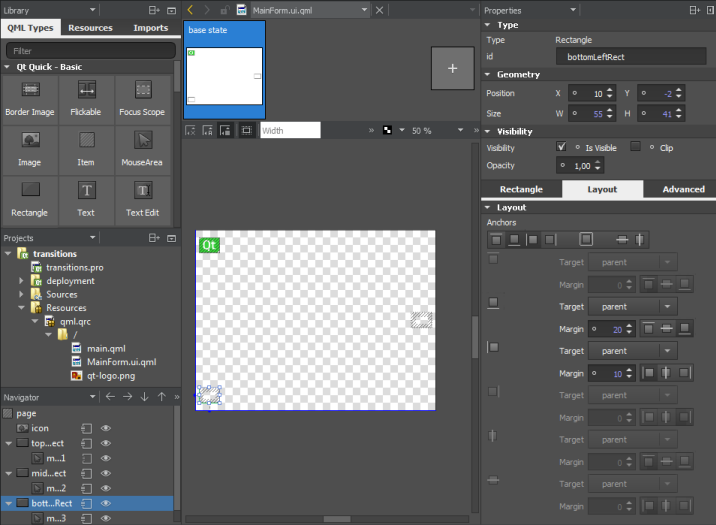Add new state with plus button
Viewport: 716px width, 525px height.
pos(452,68)
